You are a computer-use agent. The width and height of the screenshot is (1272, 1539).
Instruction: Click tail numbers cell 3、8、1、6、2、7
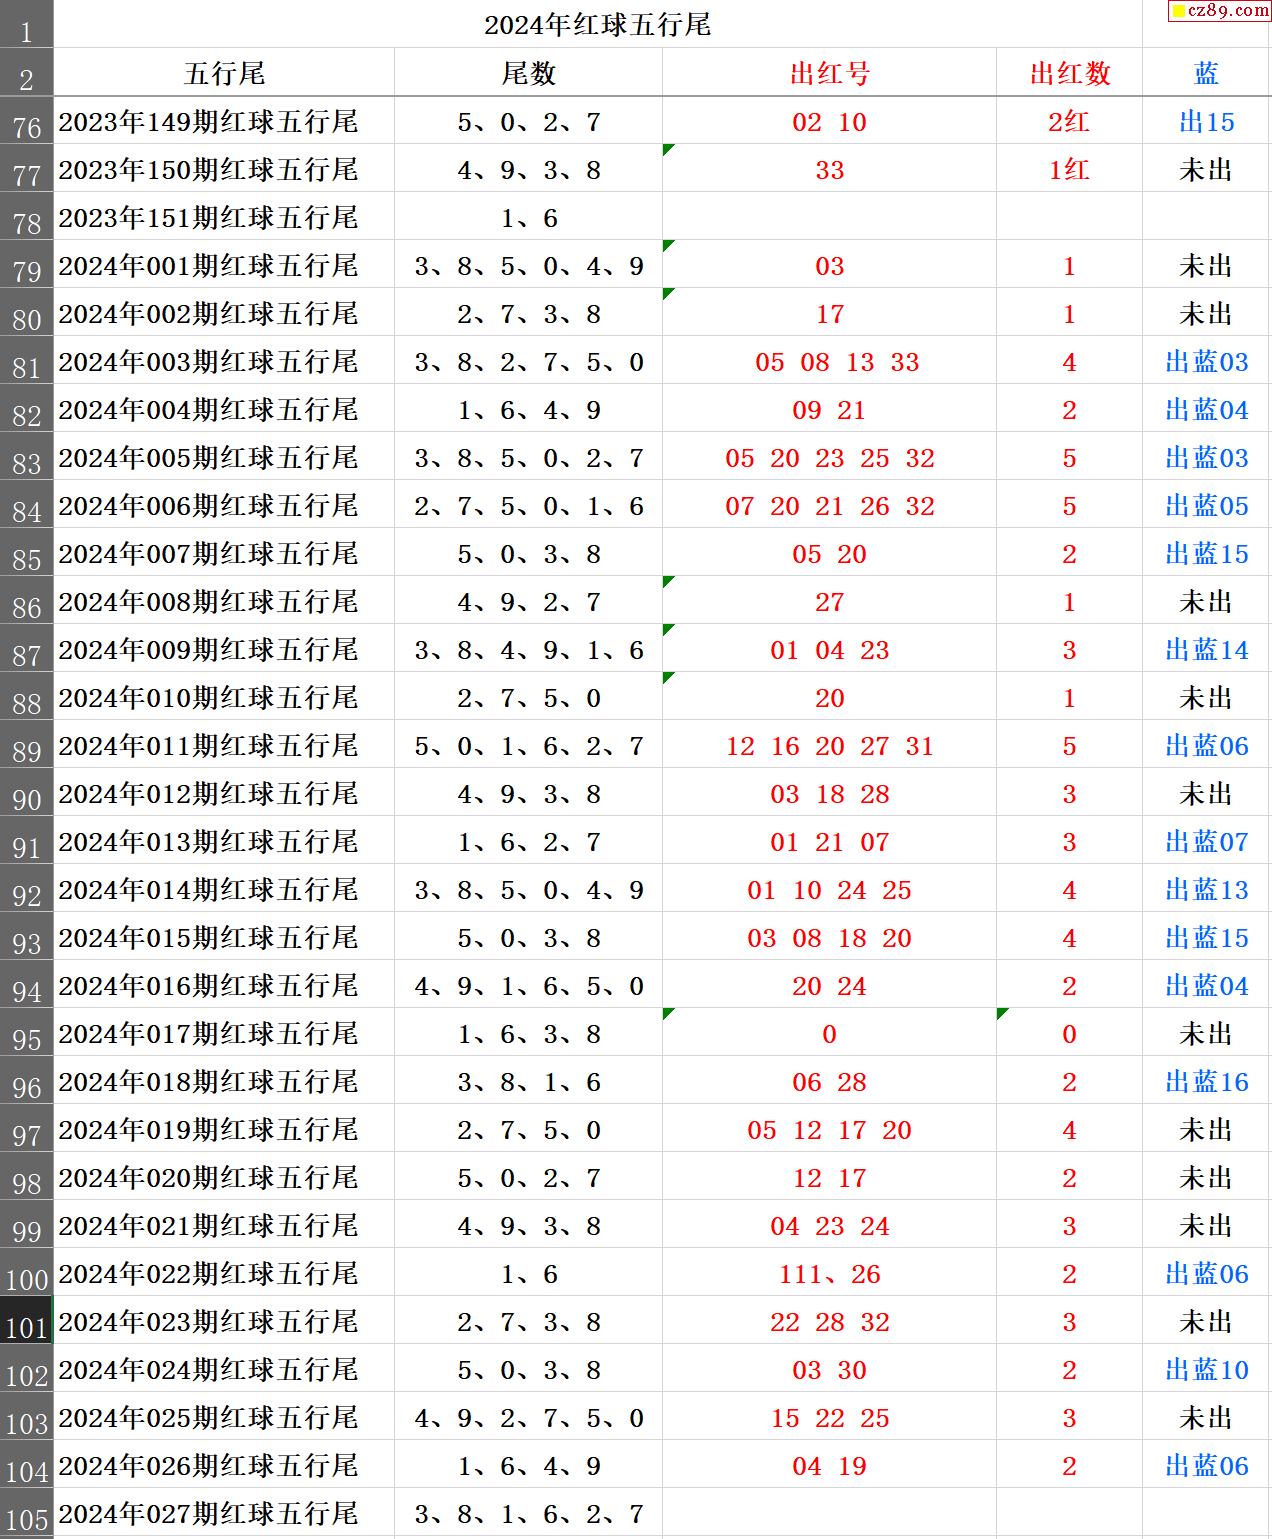[528, 1514]
